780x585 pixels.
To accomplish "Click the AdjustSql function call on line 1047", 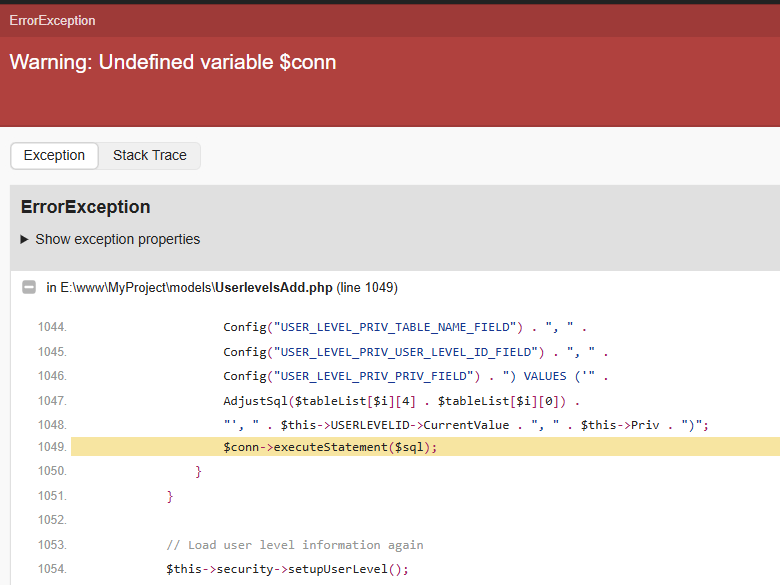I will click(x=254, y=401).
